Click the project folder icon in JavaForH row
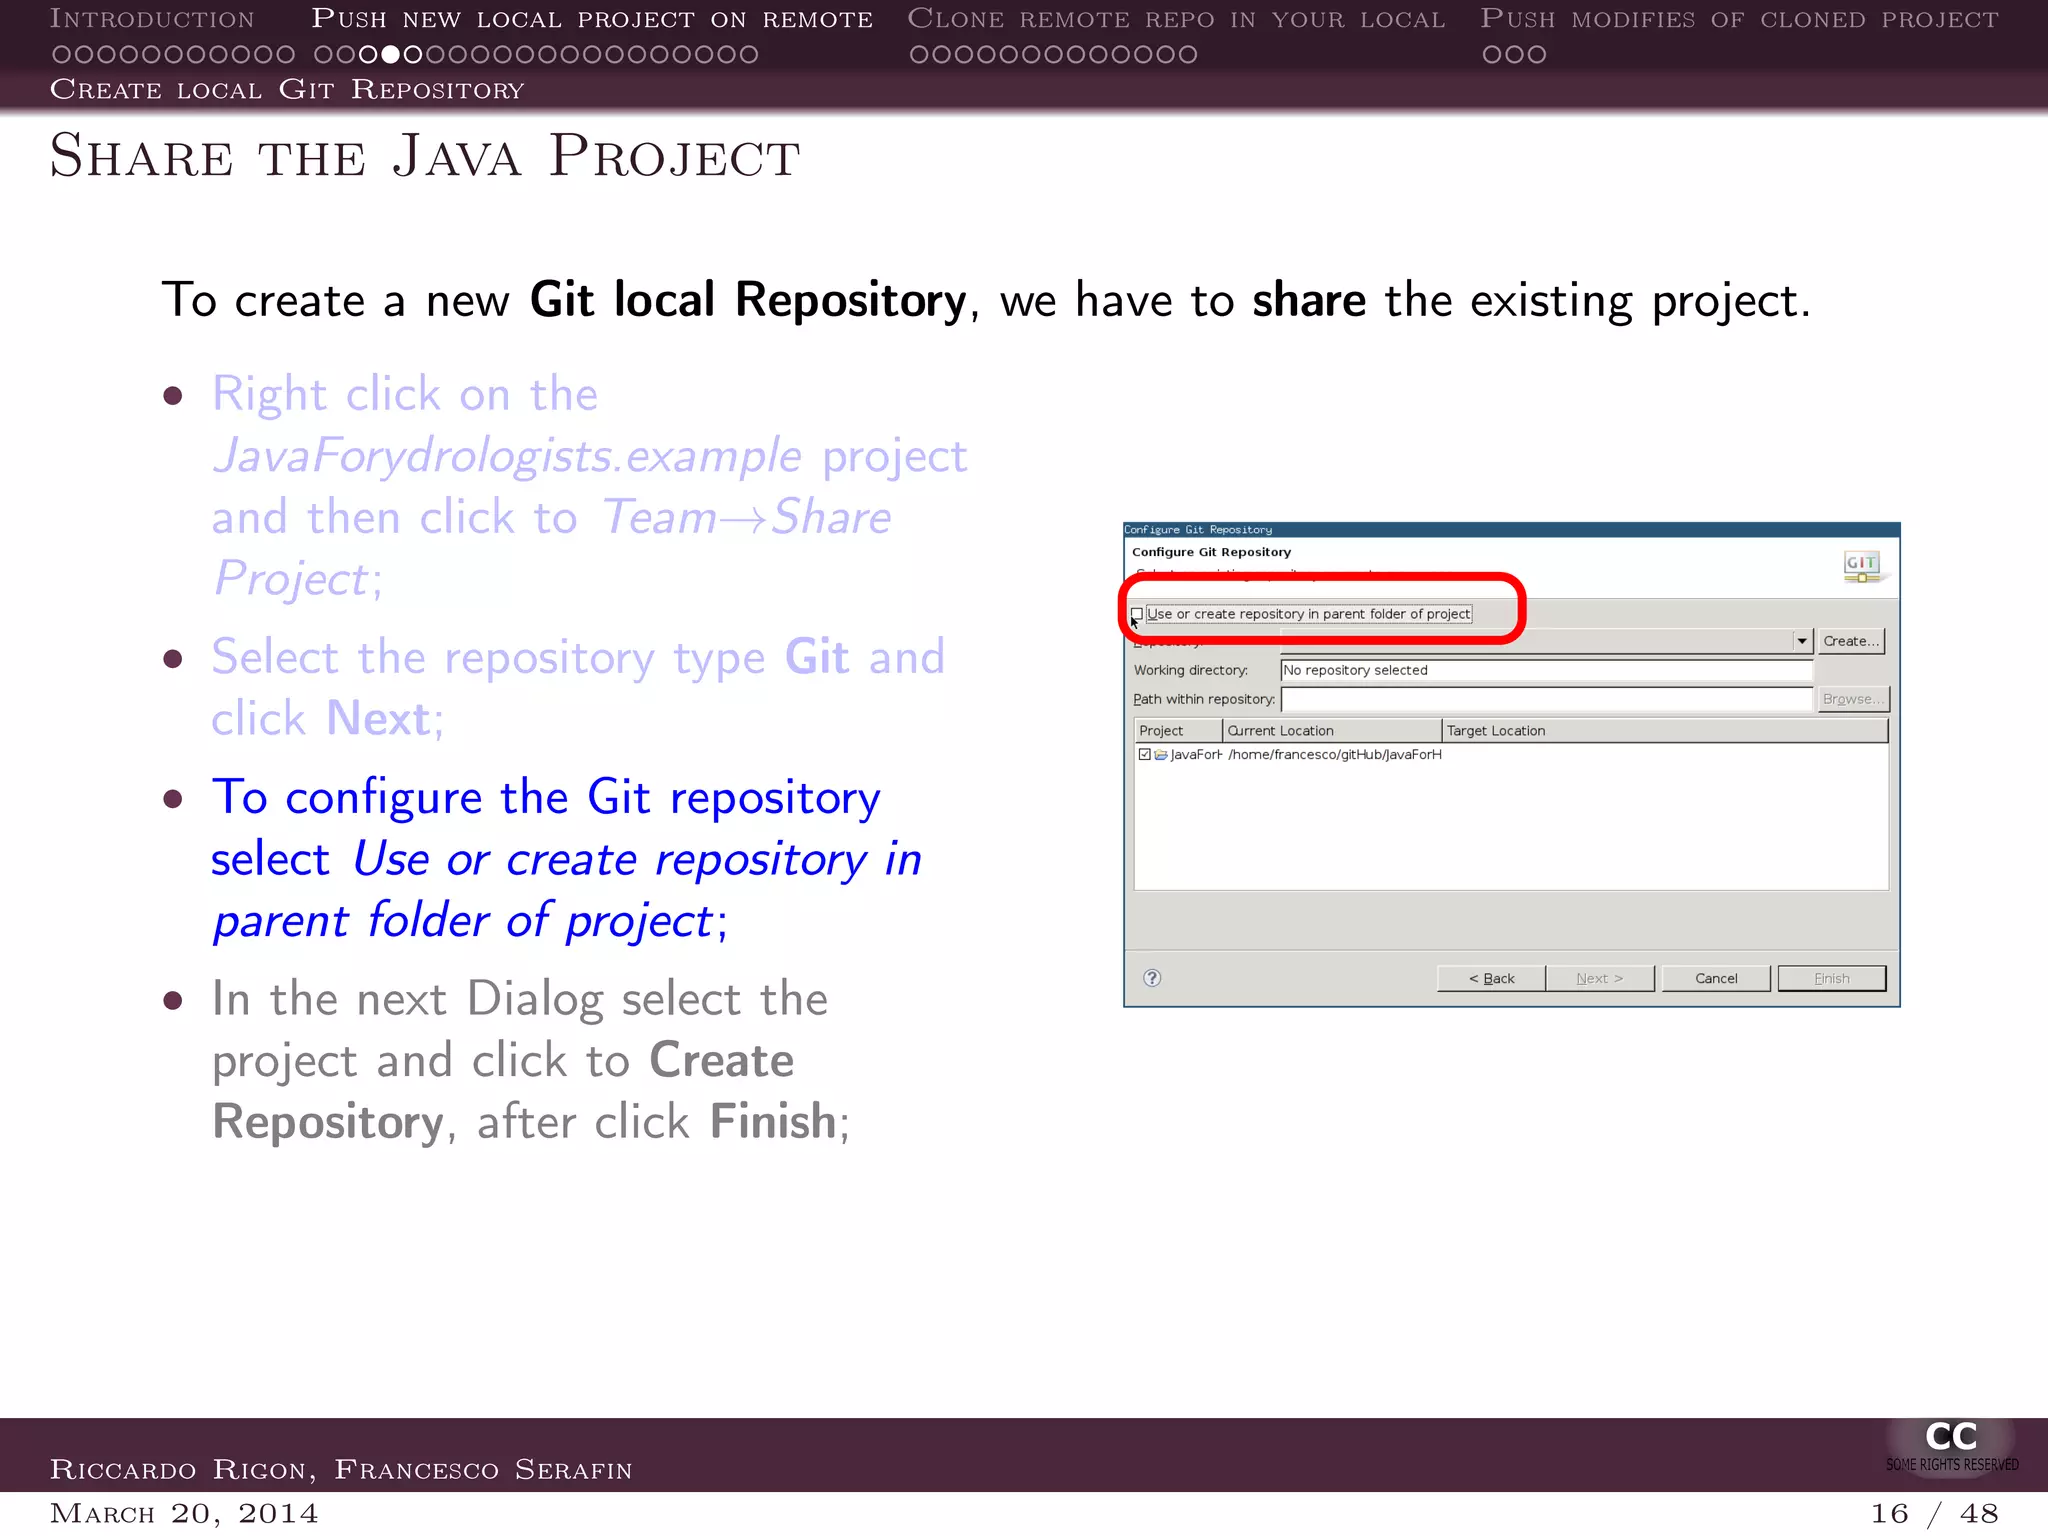The height and width of the screenshot is (1536, 2048). pos(1161,754)
